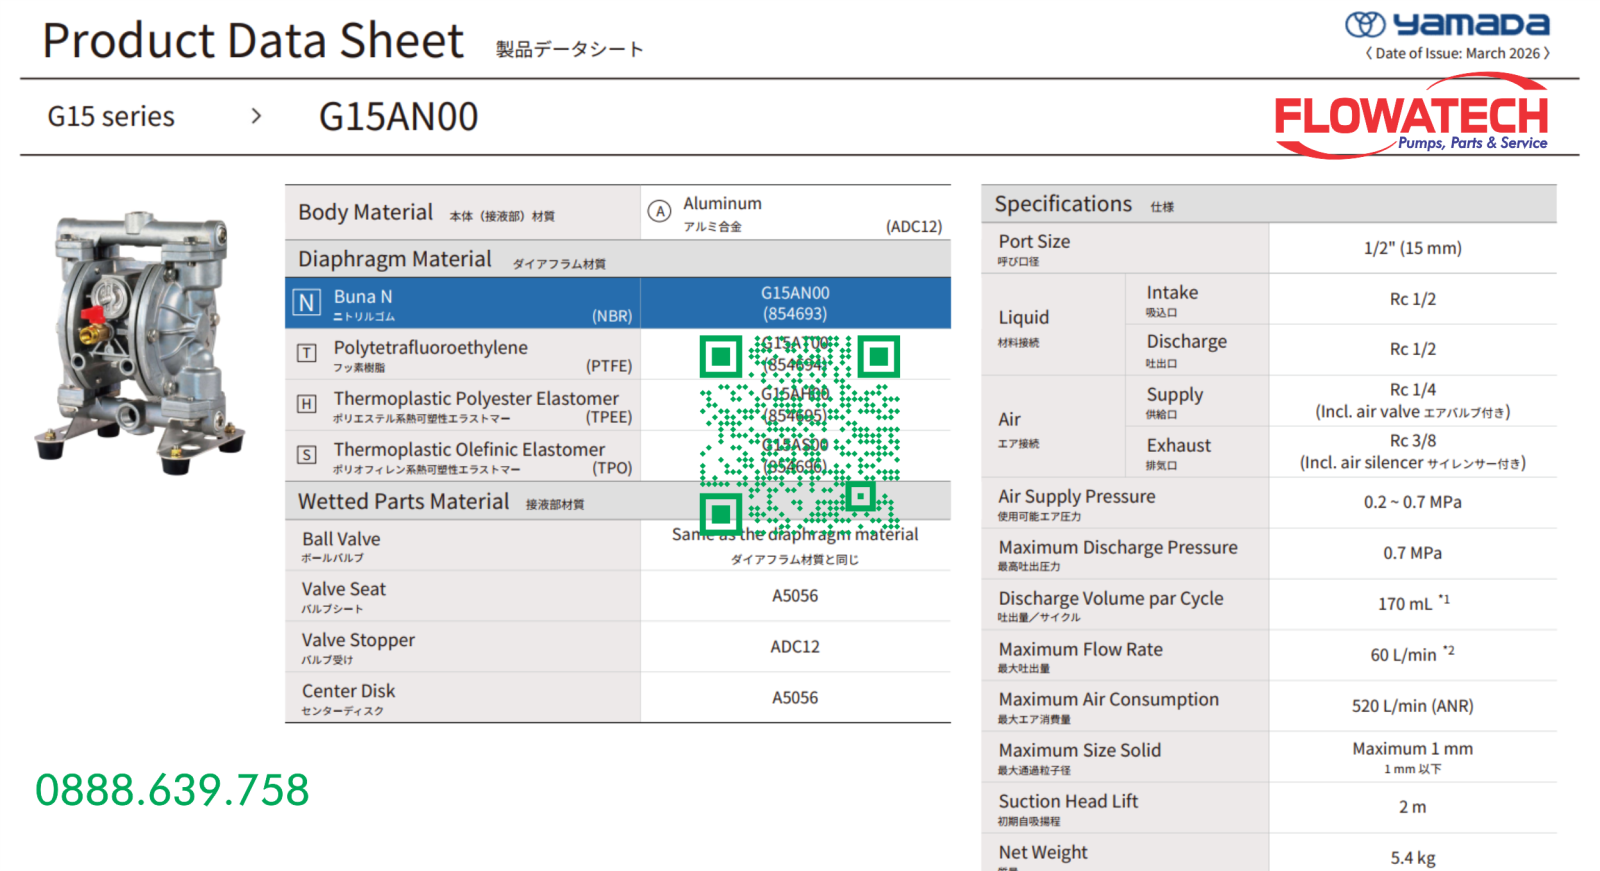Click the Valve Stopper ADC12 value

(x=795, y=647)
